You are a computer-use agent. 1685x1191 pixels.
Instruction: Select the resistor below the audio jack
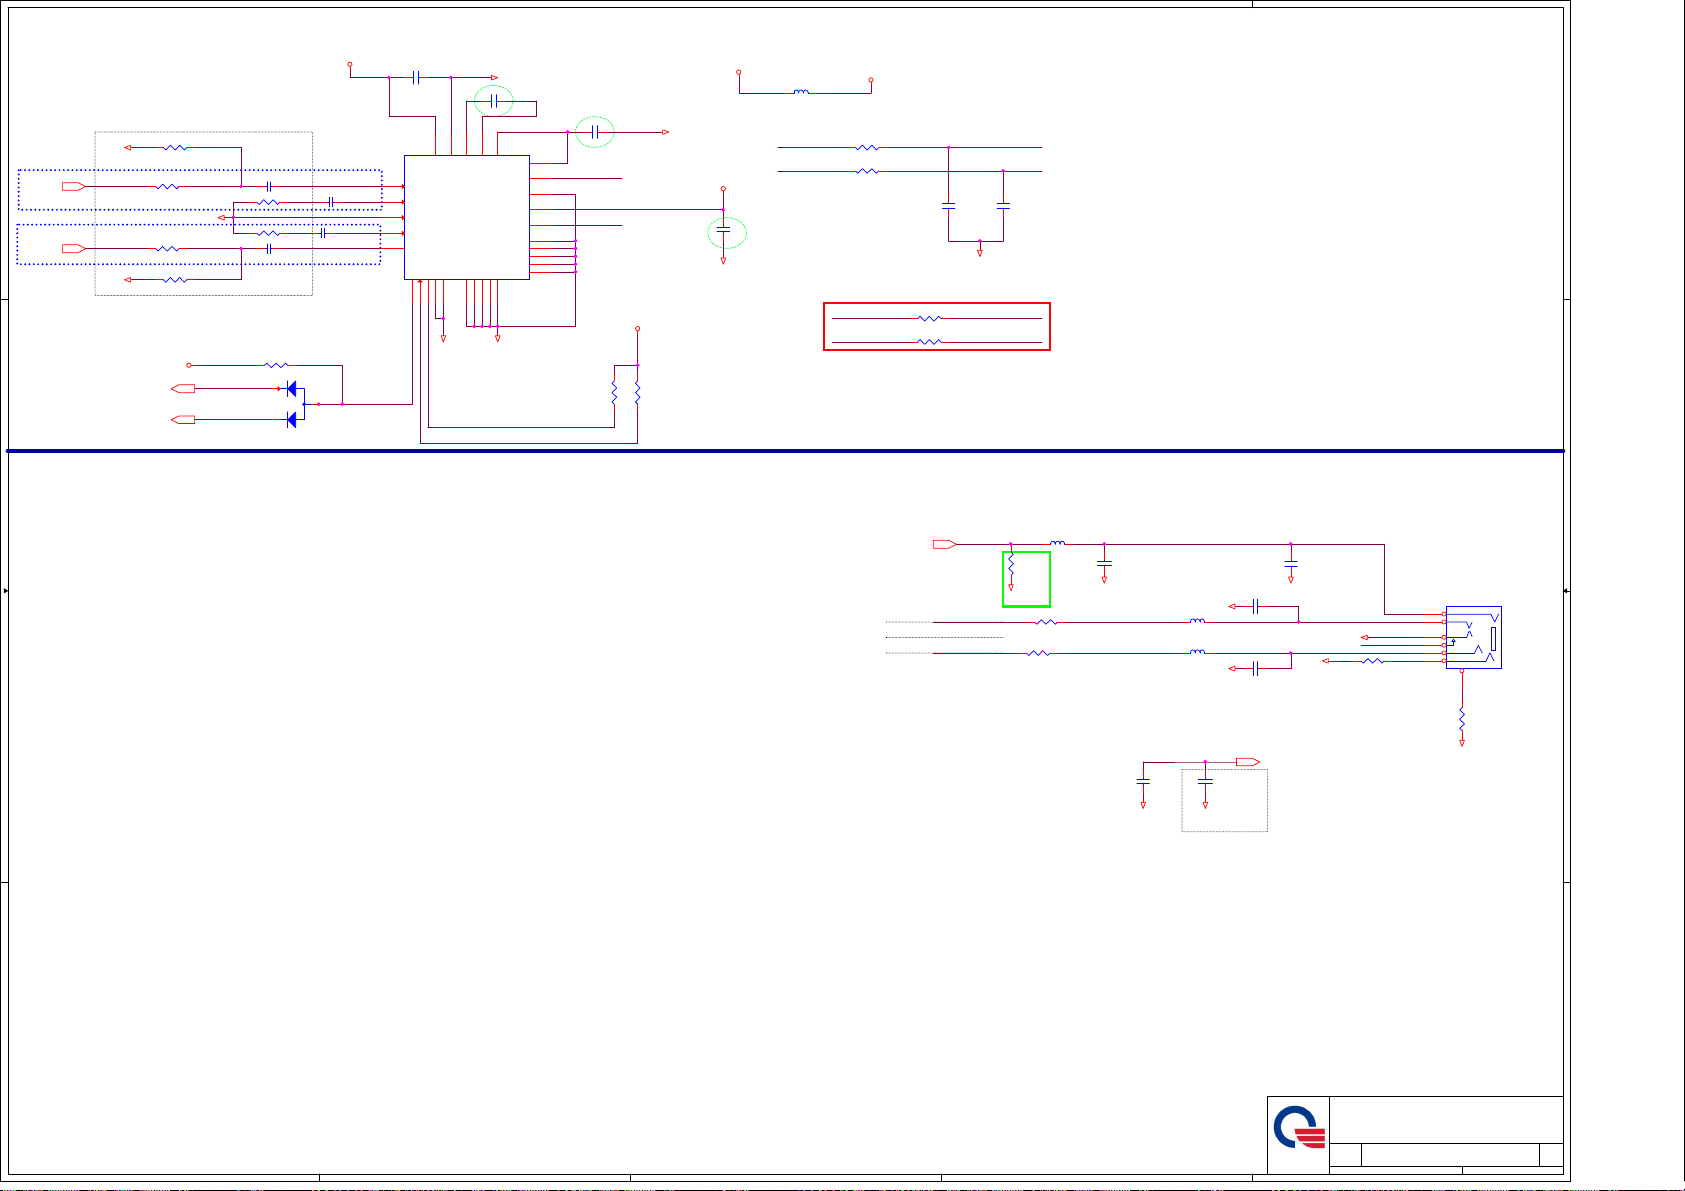1462,718
